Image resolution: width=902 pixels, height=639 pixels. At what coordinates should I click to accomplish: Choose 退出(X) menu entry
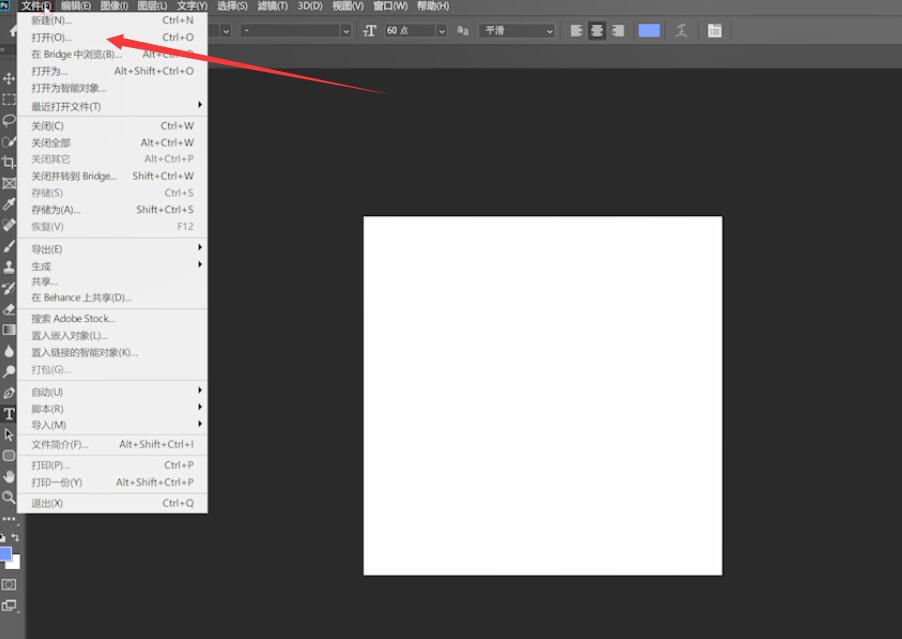click(x=112, y=503)
